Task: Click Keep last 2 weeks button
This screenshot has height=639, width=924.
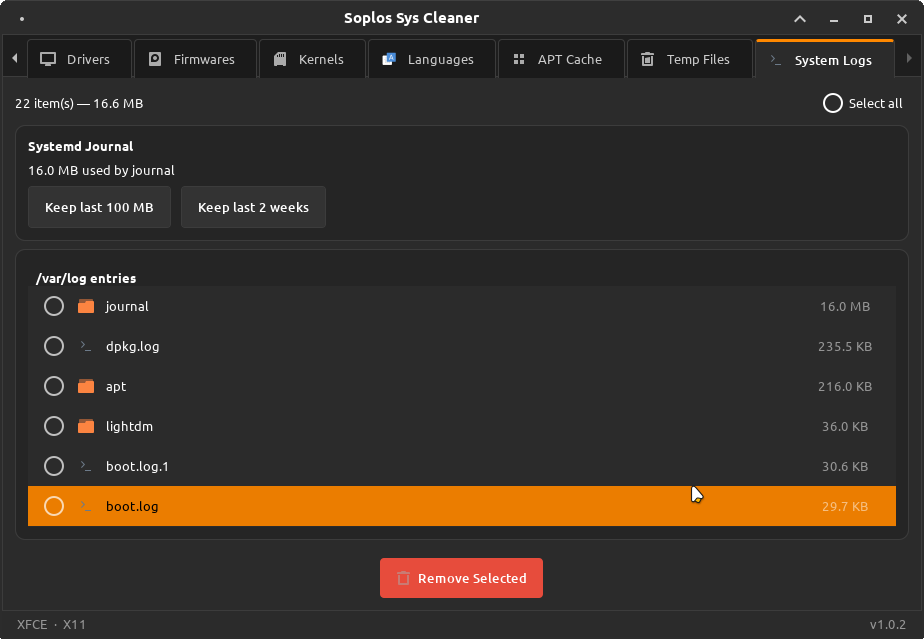Action: pos(253,207)
